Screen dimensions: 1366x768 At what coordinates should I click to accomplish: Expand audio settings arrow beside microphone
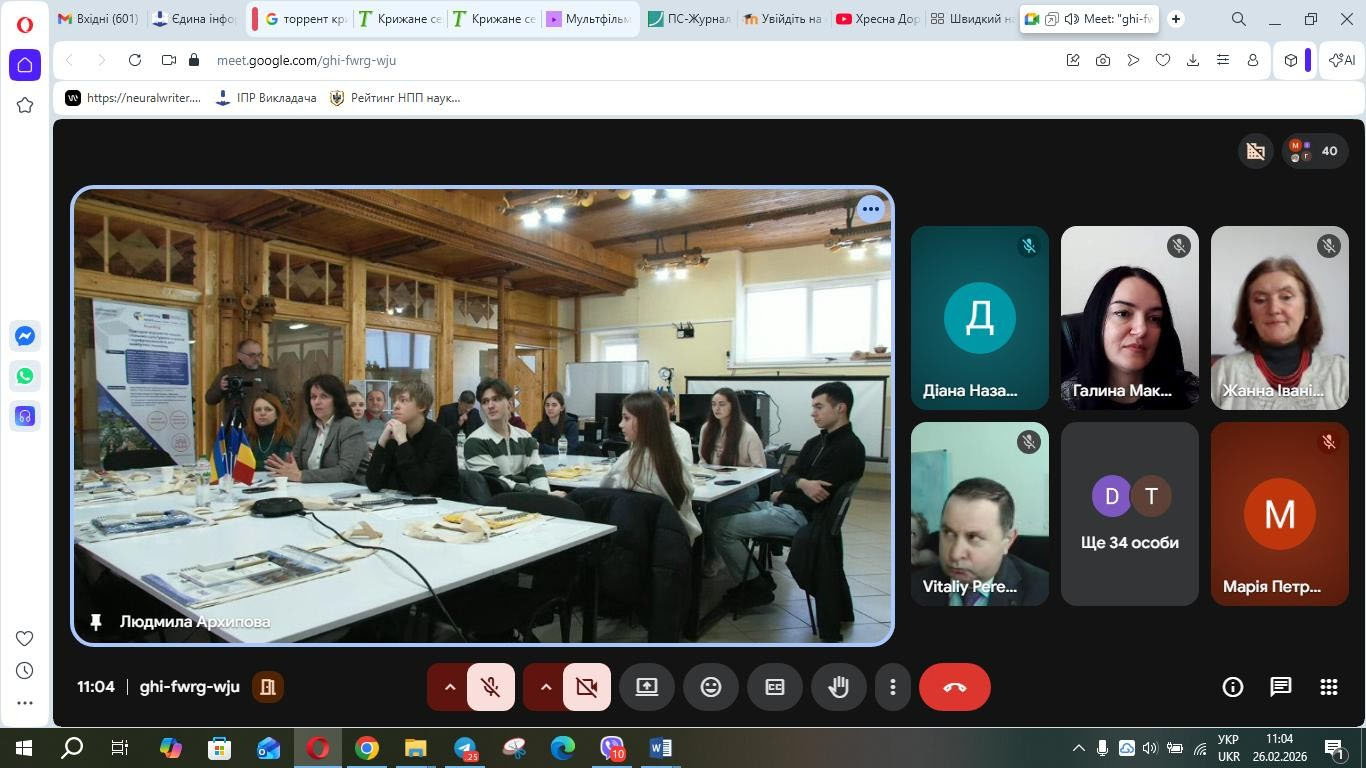click(x=450, y=687)
